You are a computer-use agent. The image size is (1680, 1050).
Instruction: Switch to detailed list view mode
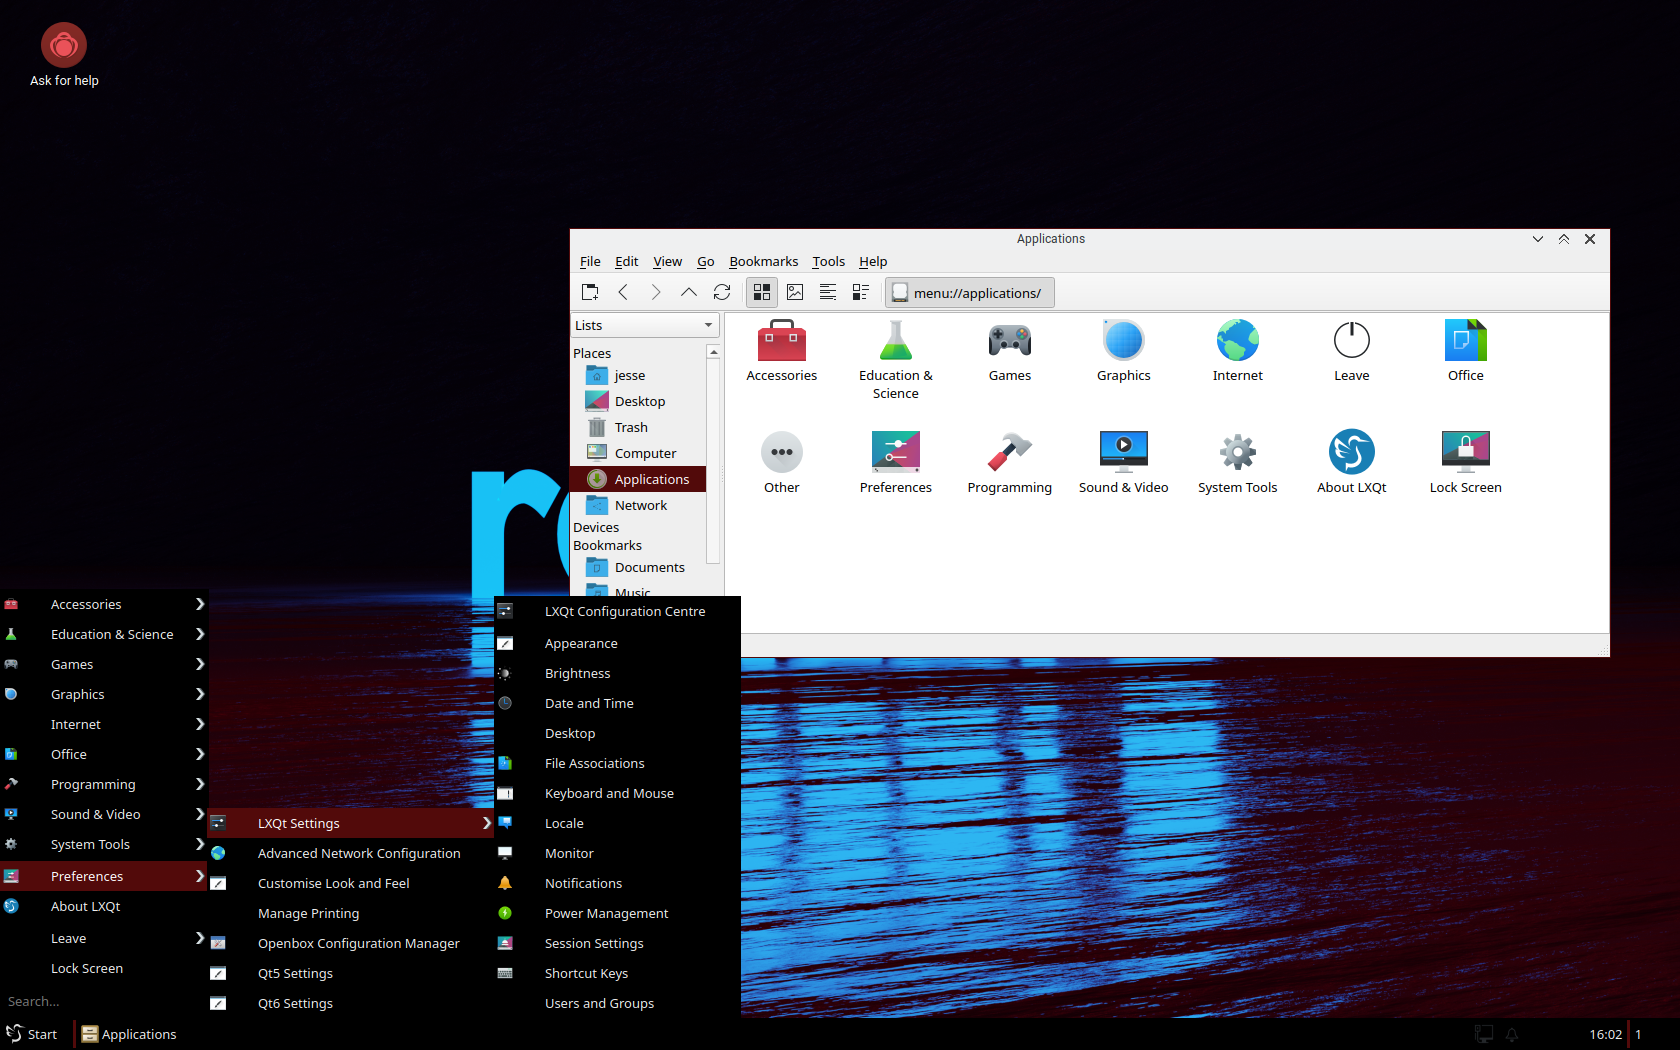861,292
